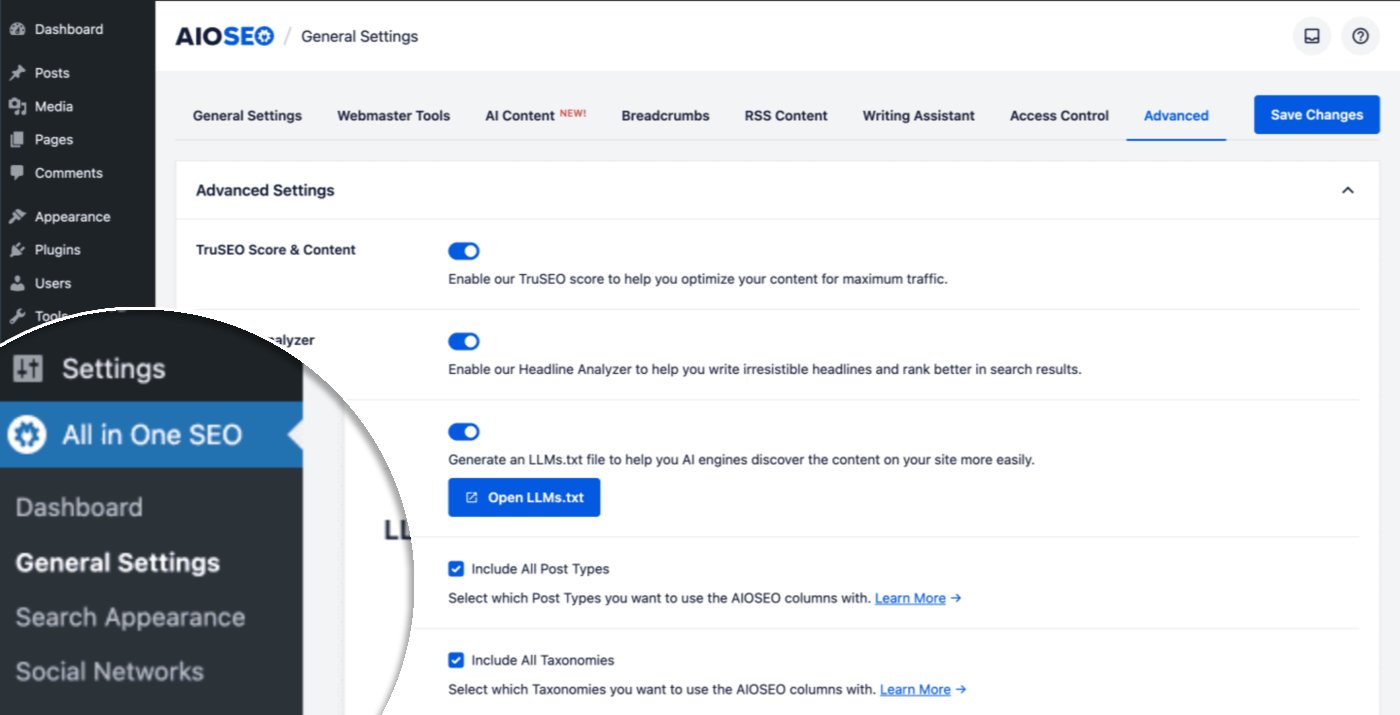Click the Advanced Settings heading
Screen dimensions: 1400x715
(x=265, y=190)
